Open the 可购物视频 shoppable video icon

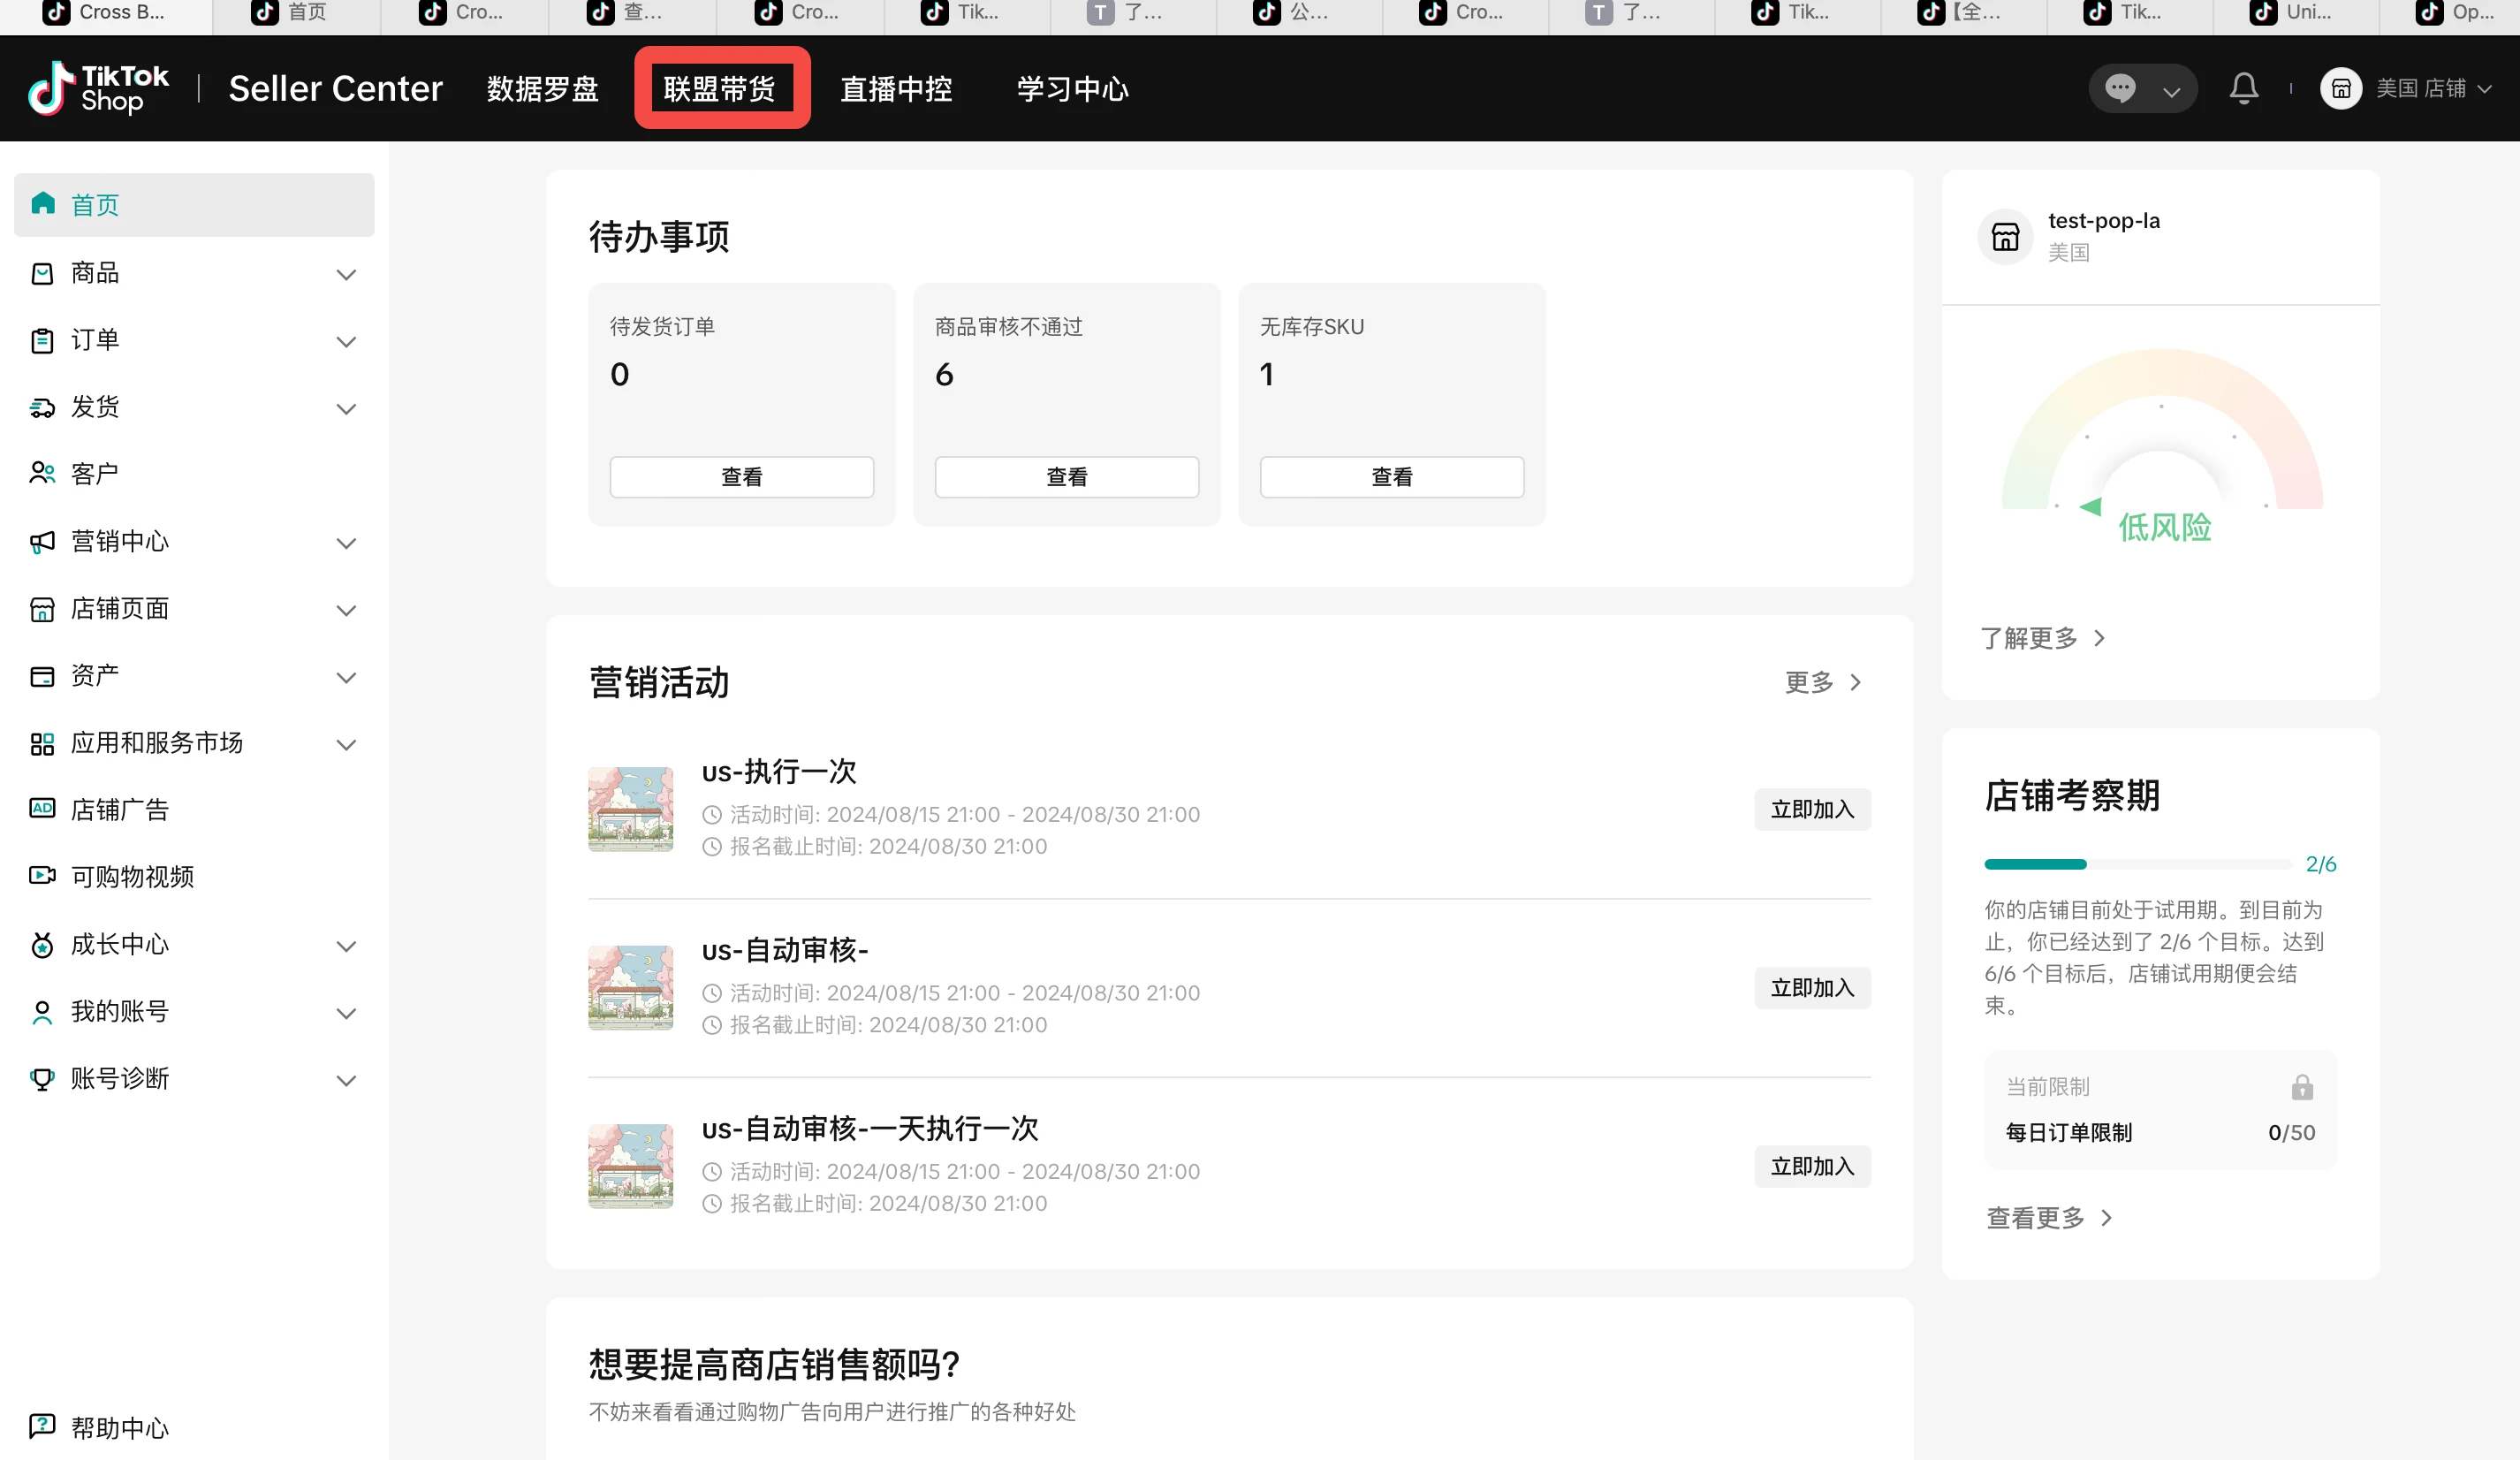[x=41, y=876]
